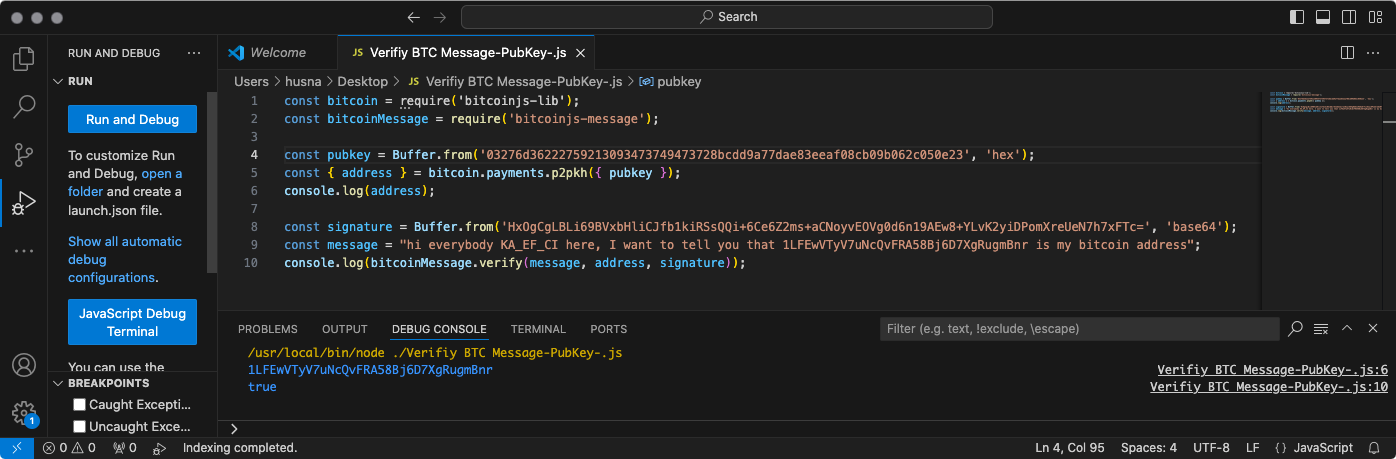
Task: Switch to the TERMINAL panel tab
Action: point(538,329)
